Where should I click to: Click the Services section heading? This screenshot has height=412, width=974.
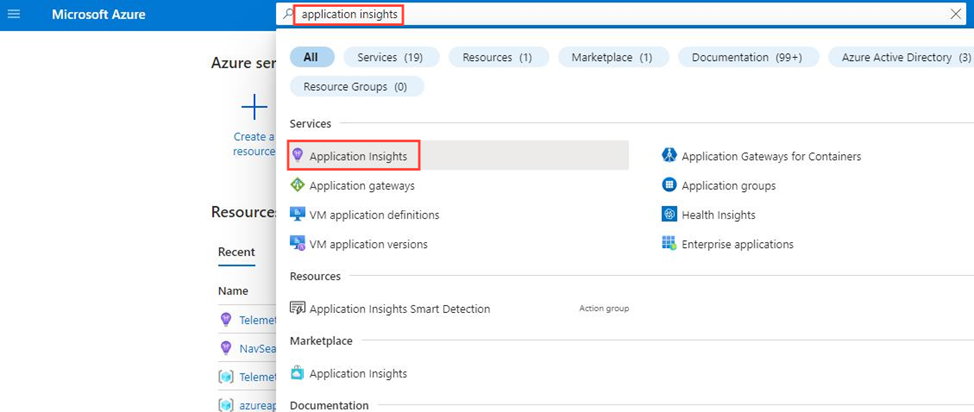(x=311, y=124)
